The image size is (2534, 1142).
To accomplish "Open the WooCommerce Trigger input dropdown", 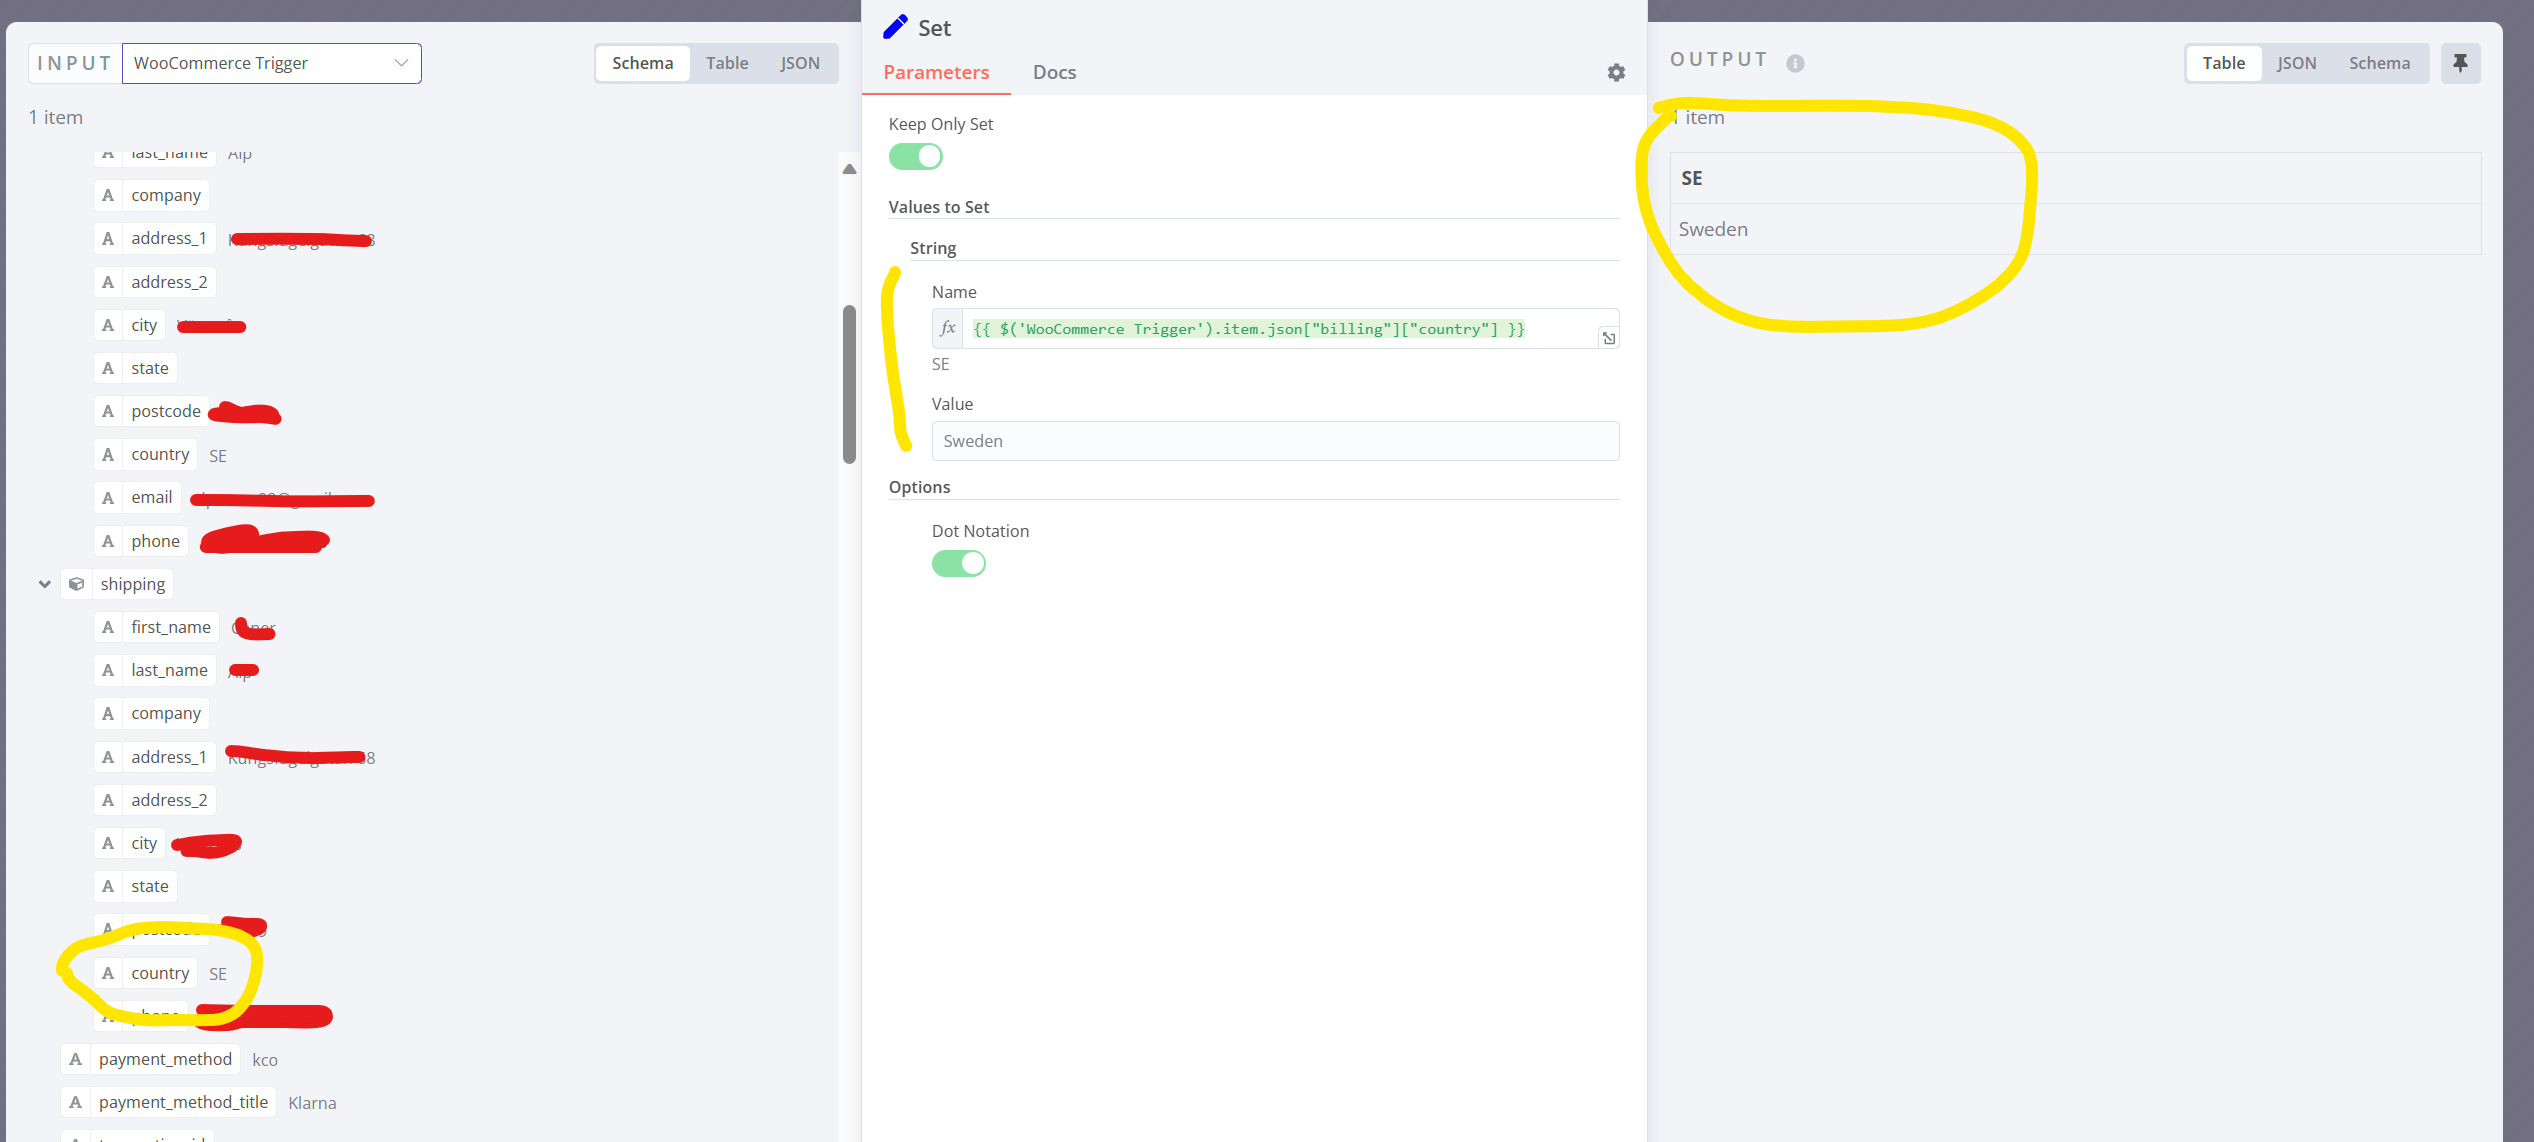I will [x=272, y=63].
